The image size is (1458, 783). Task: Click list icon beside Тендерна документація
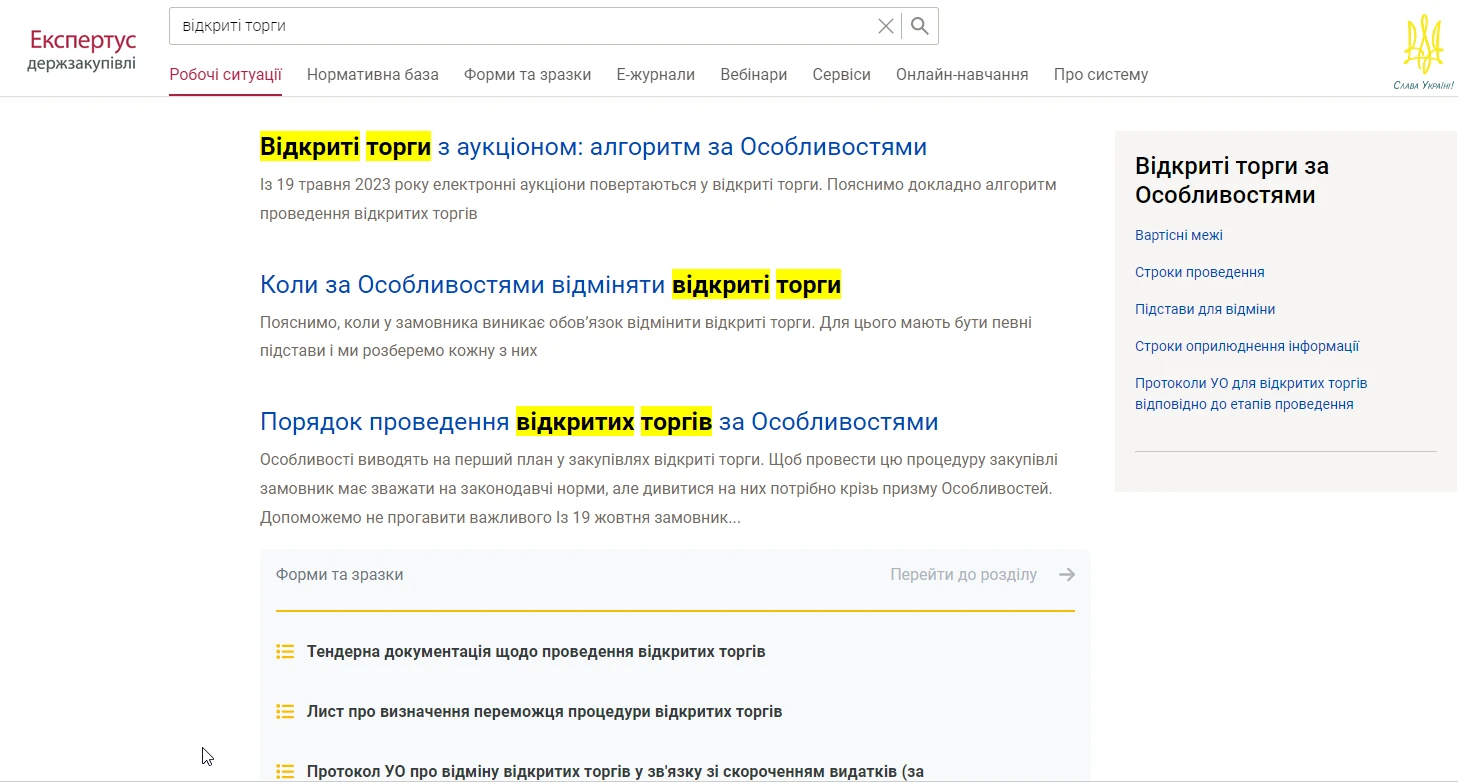point(285,651)
